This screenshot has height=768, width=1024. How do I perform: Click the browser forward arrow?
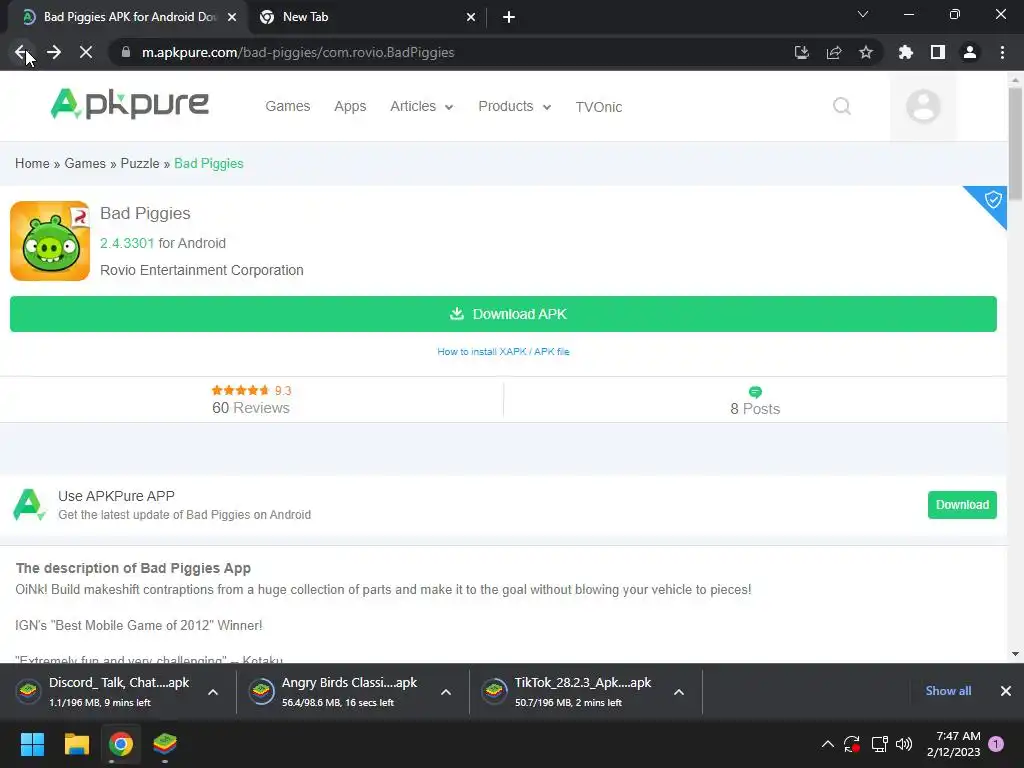tap(54, 52)
